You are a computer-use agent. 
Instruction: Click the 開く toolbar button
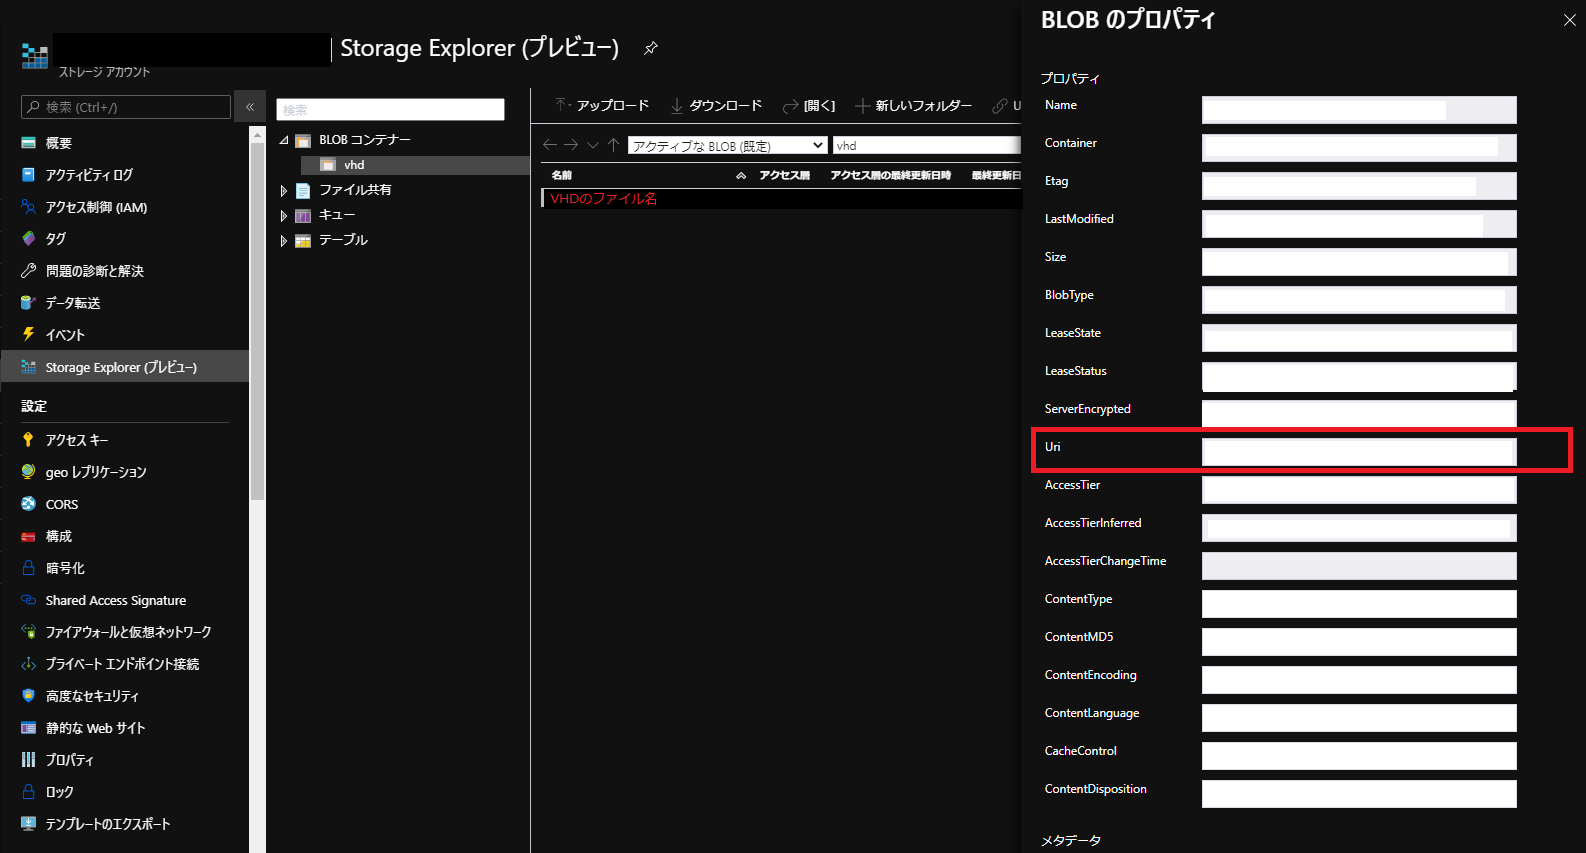pos(809,105)
